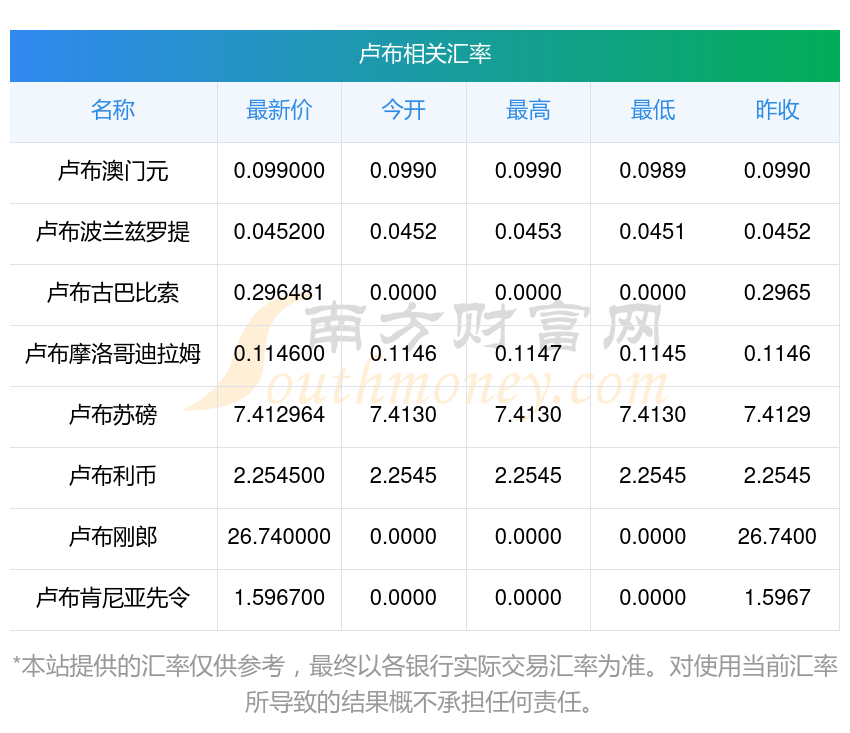Image resolution: width=850 pixels, height=733 pixels.
Task: Open the 卢布波兰兹罗提 currency pair
Action: pos(113,232)
